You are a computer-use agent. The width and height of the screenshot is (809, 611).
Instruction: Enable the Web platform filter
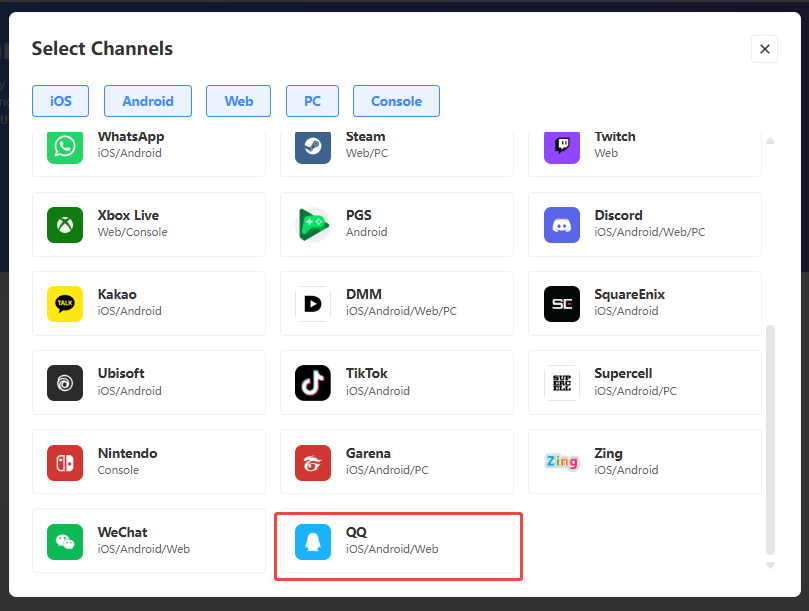point(239,101)
